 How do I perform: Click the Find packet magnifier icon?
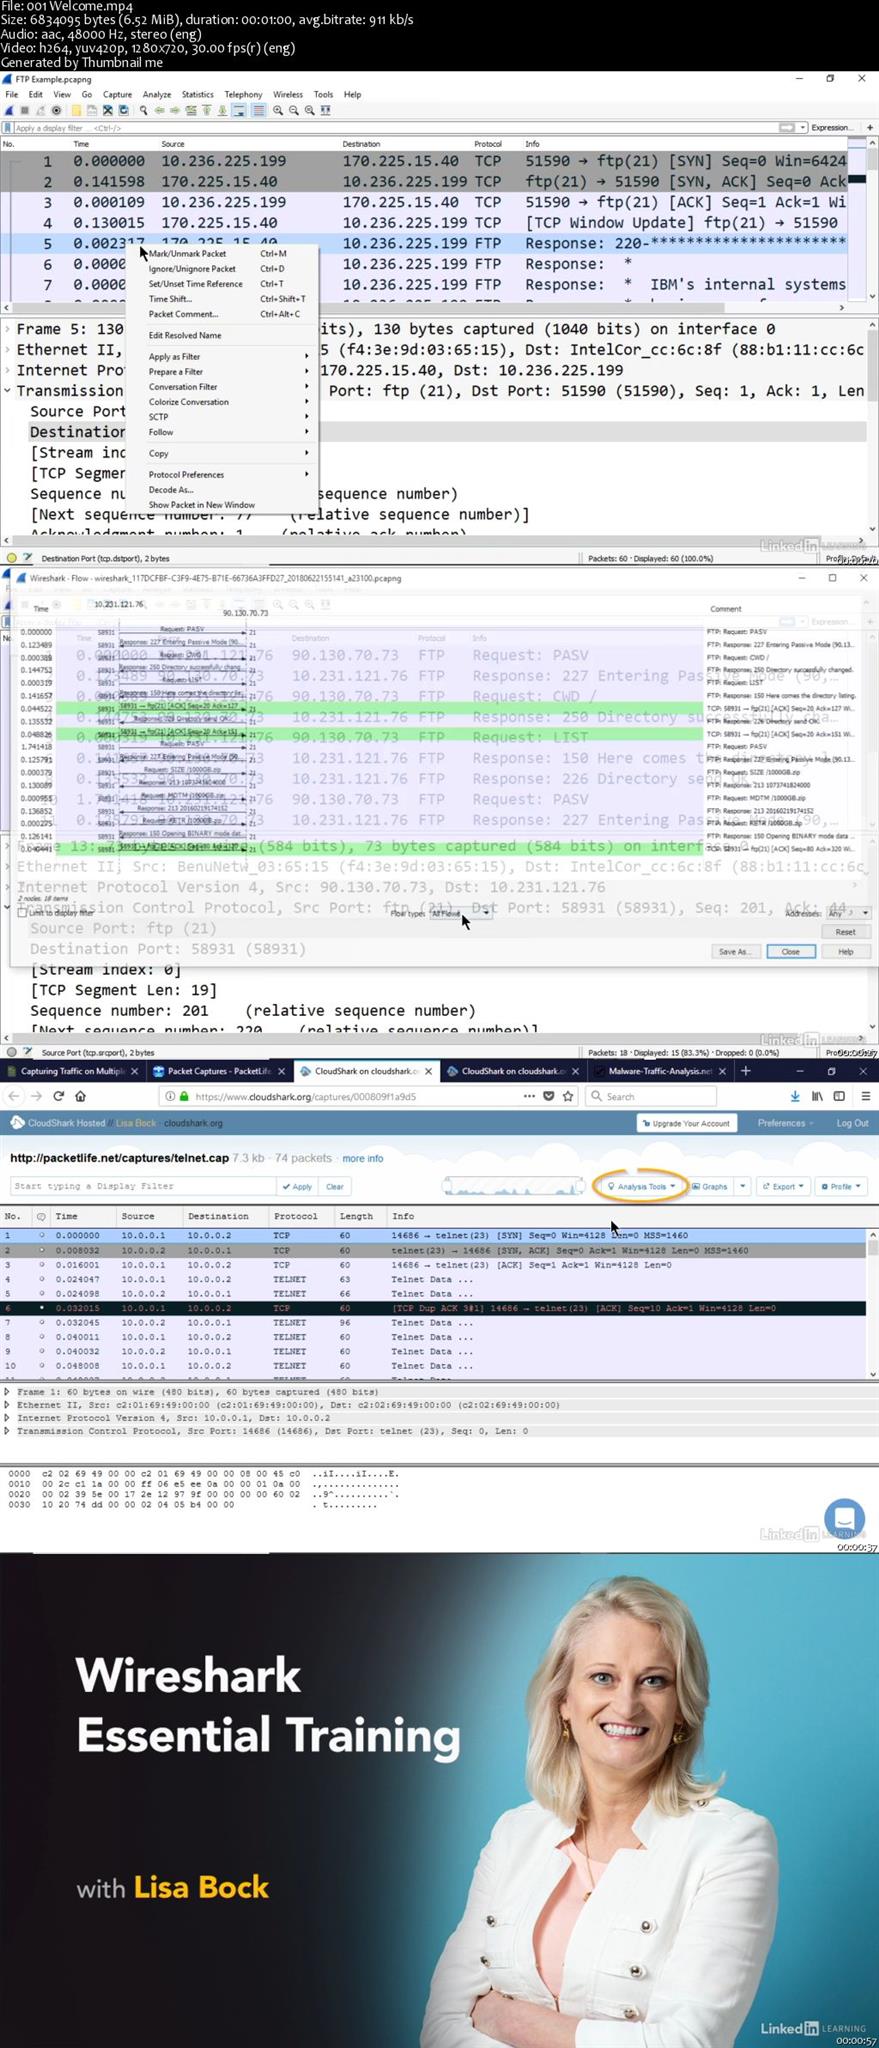click(x=143, y=110)
